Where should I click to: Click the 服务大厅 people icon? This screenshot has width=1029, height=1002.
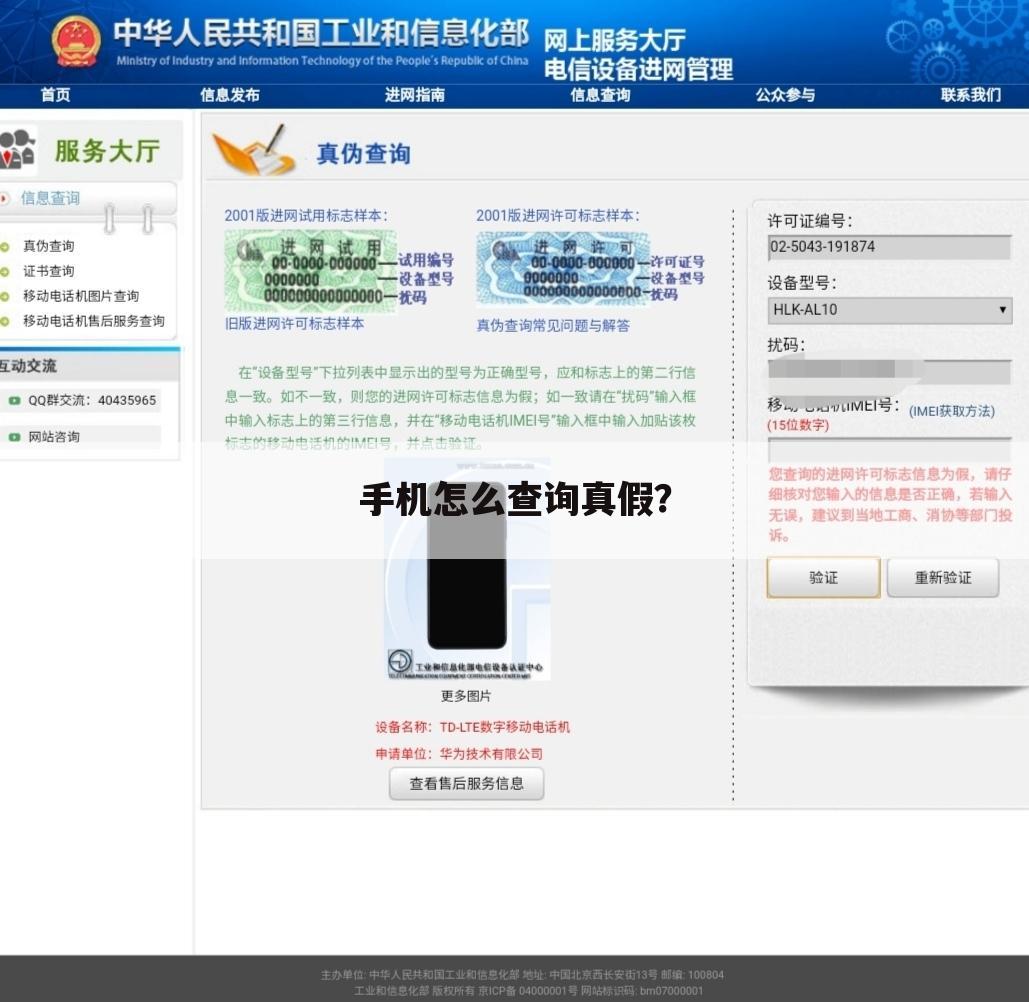(18, 149)
